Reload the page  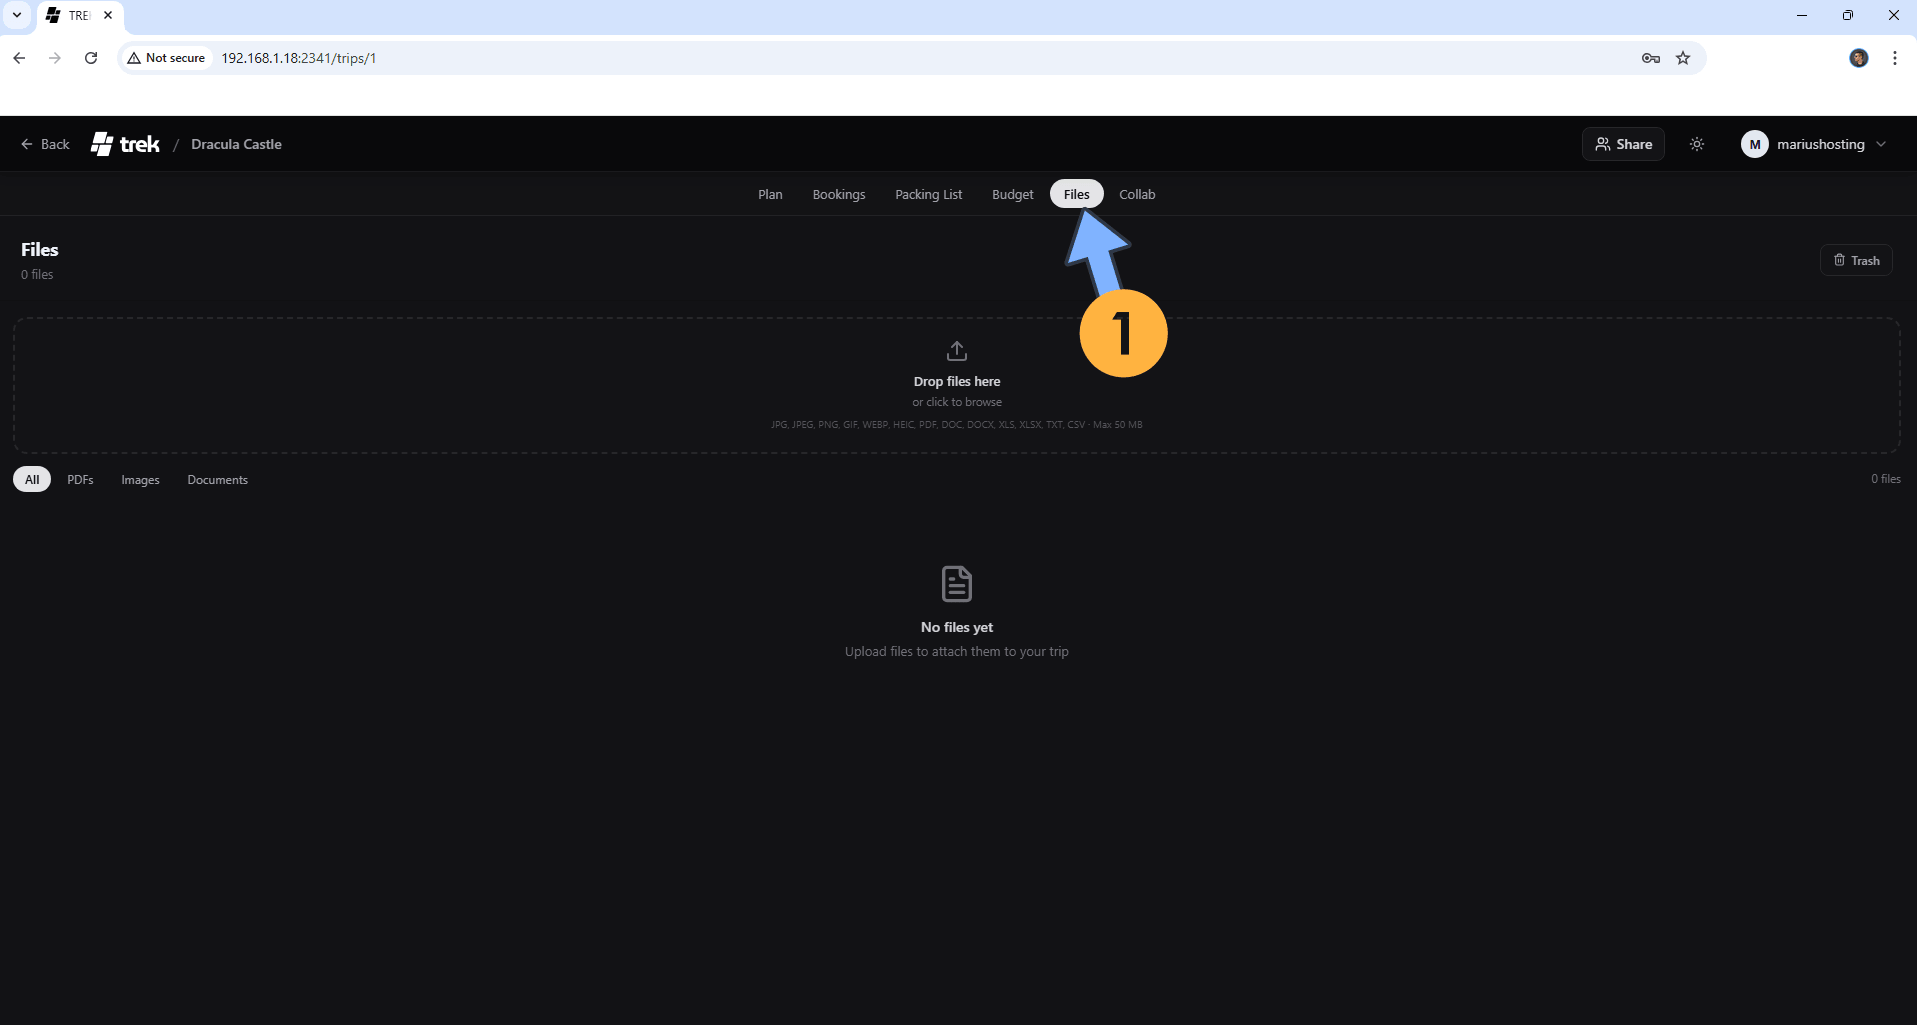pyautogui.click(x=91, y=58)
